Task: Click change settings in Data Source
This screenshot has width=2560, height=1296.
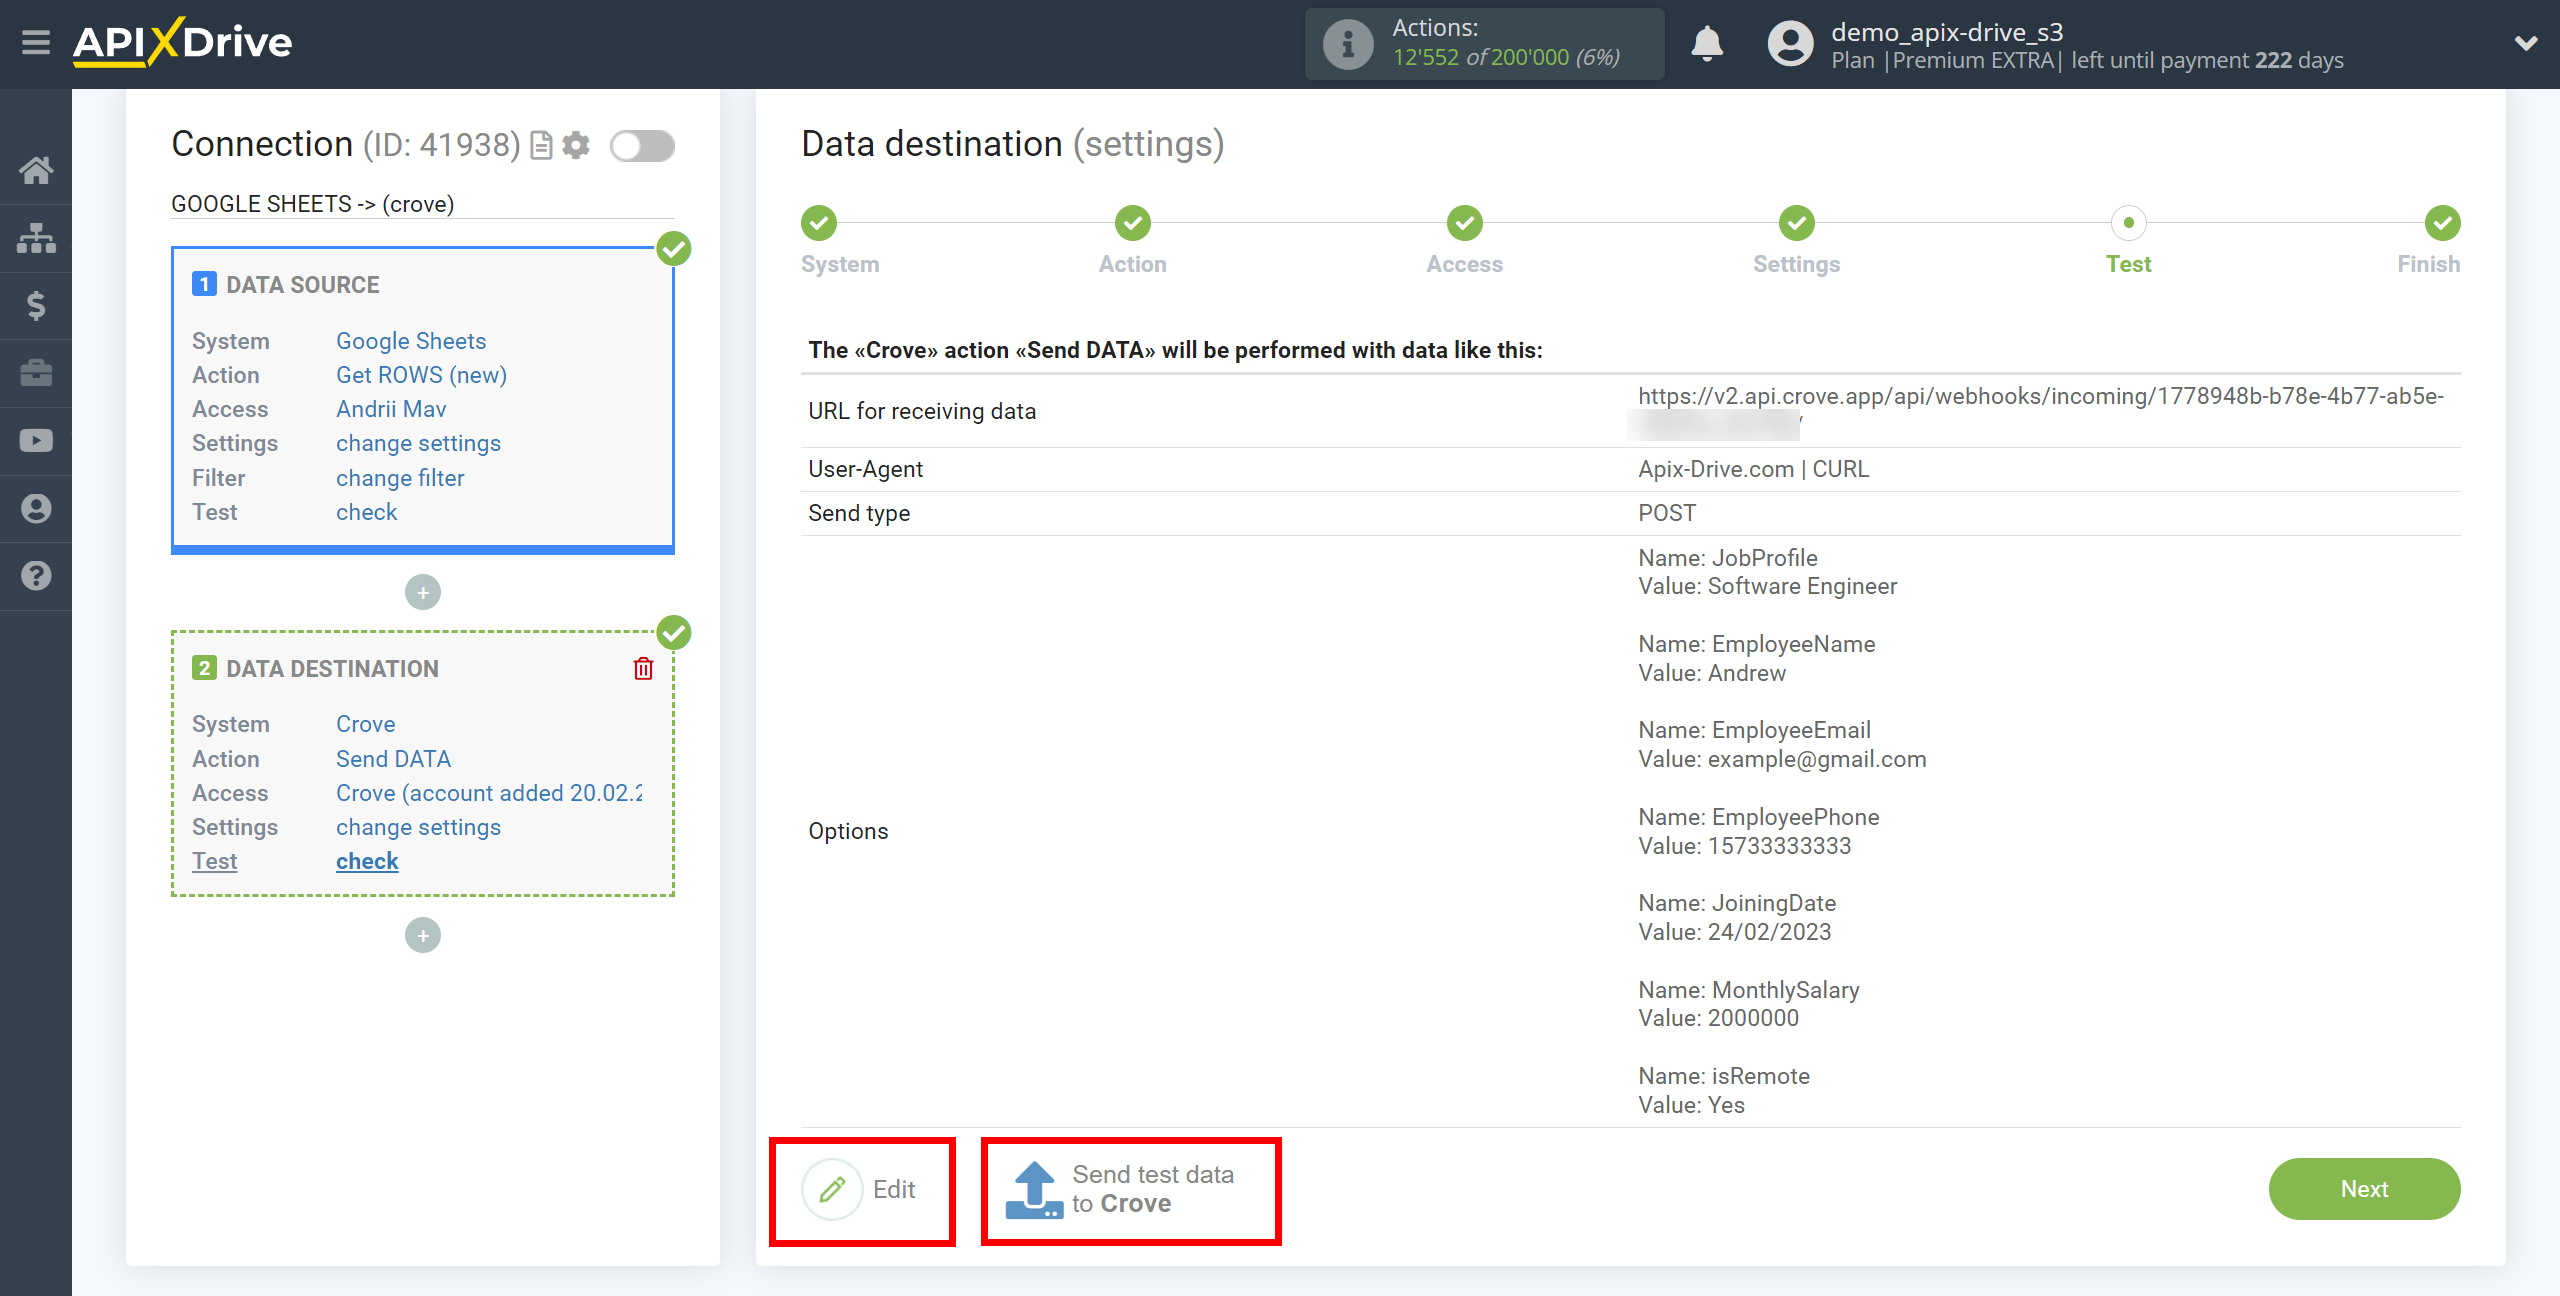Action: (418, 443)
